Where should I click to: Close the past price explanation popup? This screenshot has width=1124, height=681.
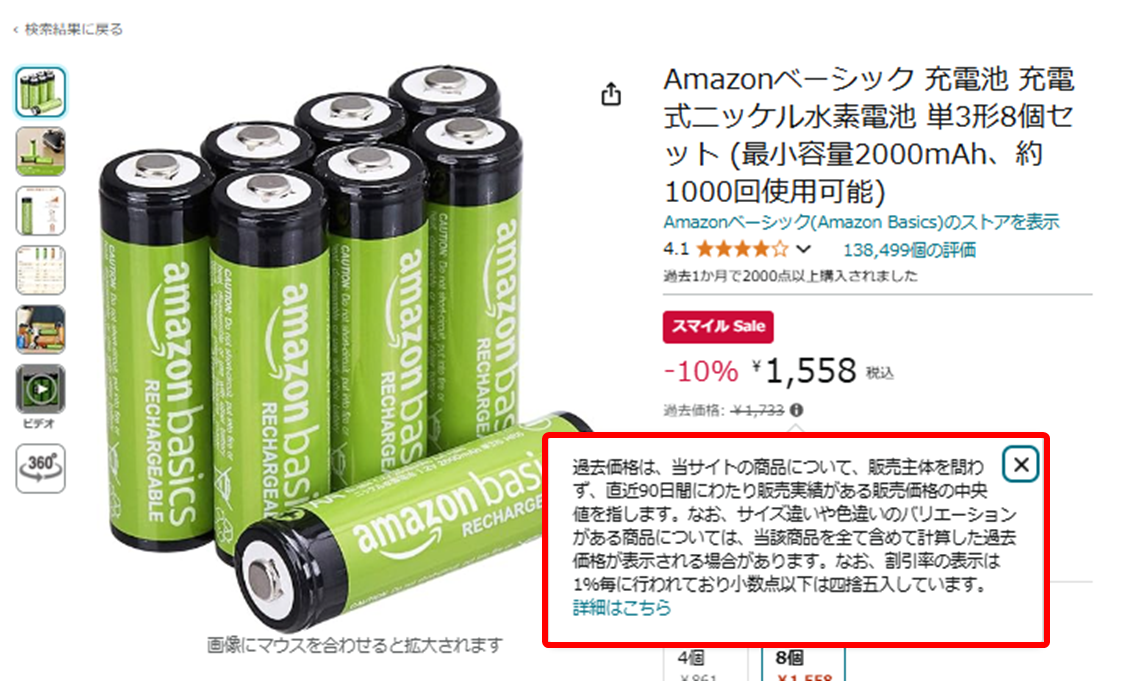1021,465
